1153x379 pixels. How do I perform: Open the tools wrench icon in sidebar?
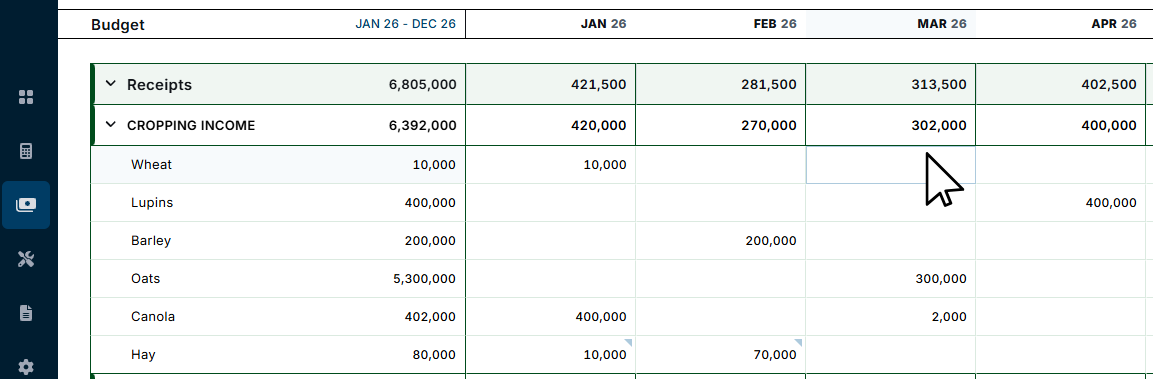26,259
